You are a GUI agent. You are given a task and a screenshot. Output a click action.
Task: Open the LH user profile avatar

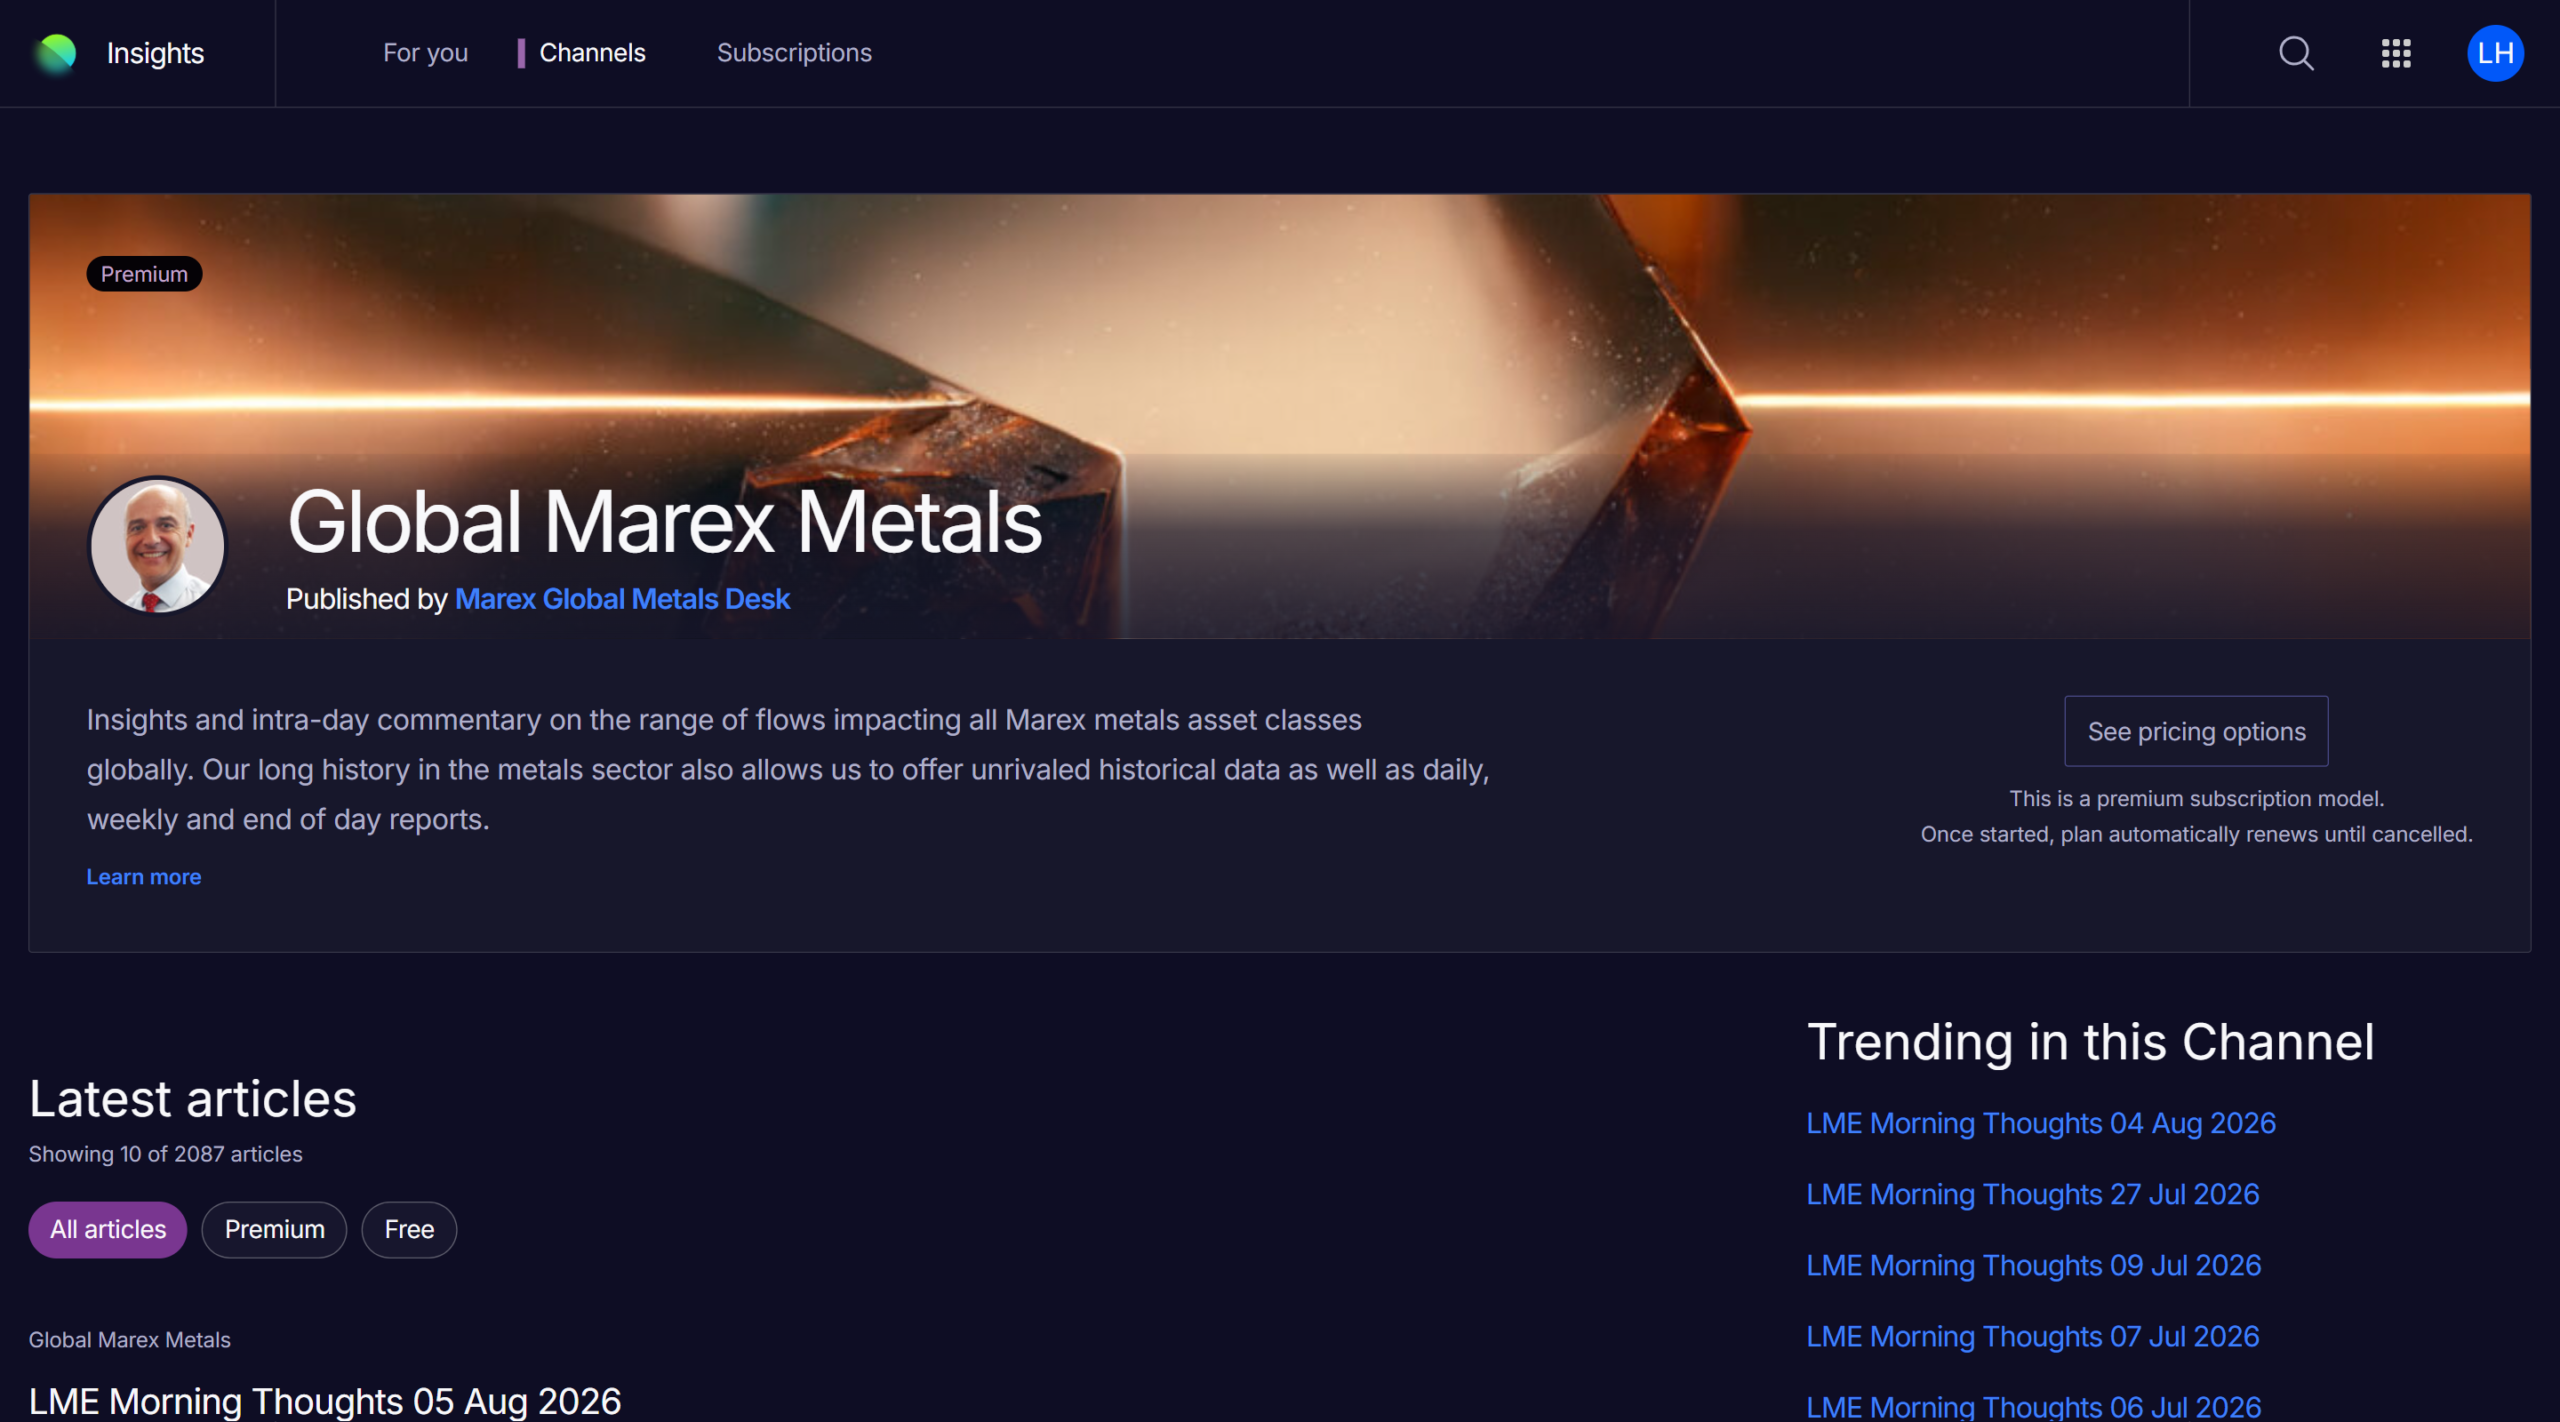point(2495,53)
